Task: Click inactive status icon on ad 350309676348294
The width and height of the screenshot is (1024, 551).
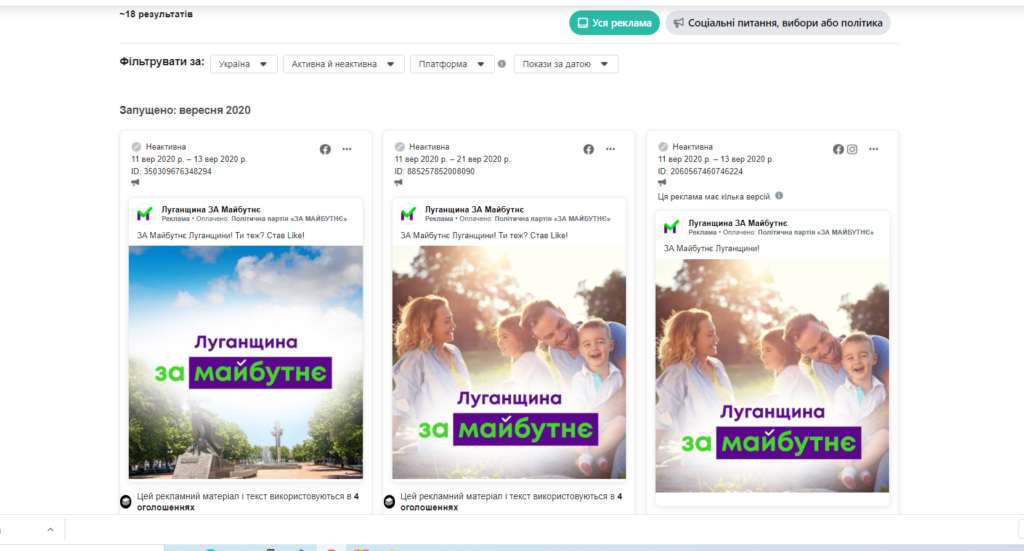Action: point(136,147)
